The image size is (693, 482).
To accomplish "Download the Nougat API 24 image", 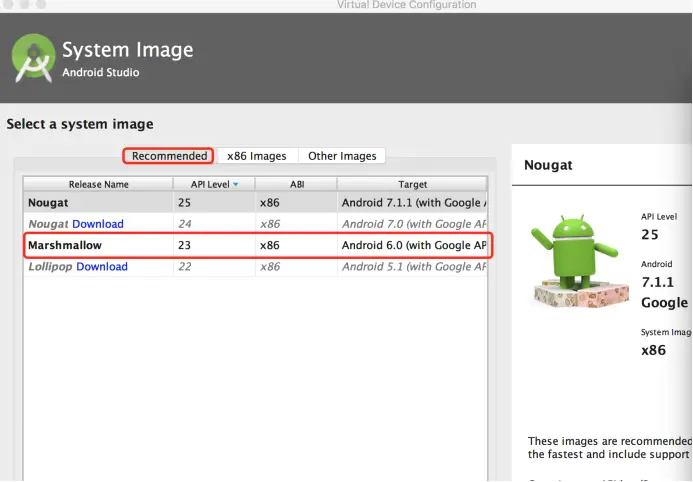I will point(98,224).
